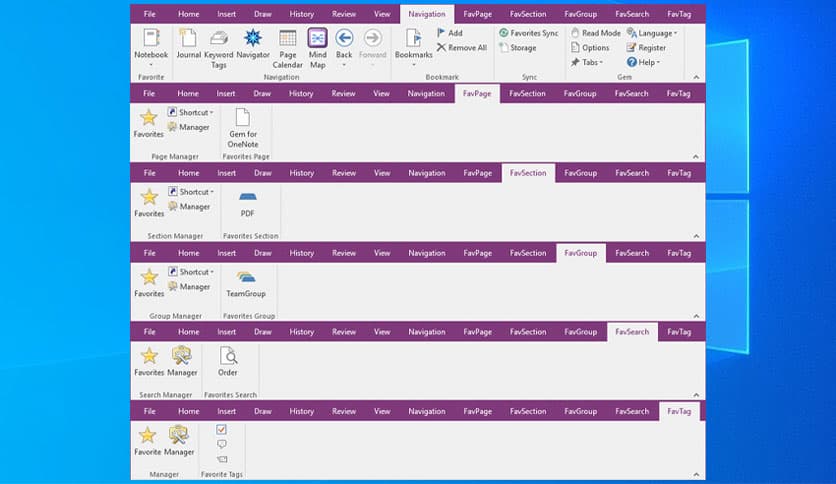Screen dimensions: 836x484
Task: Open Storage in the Sync group
Action: 518,47
